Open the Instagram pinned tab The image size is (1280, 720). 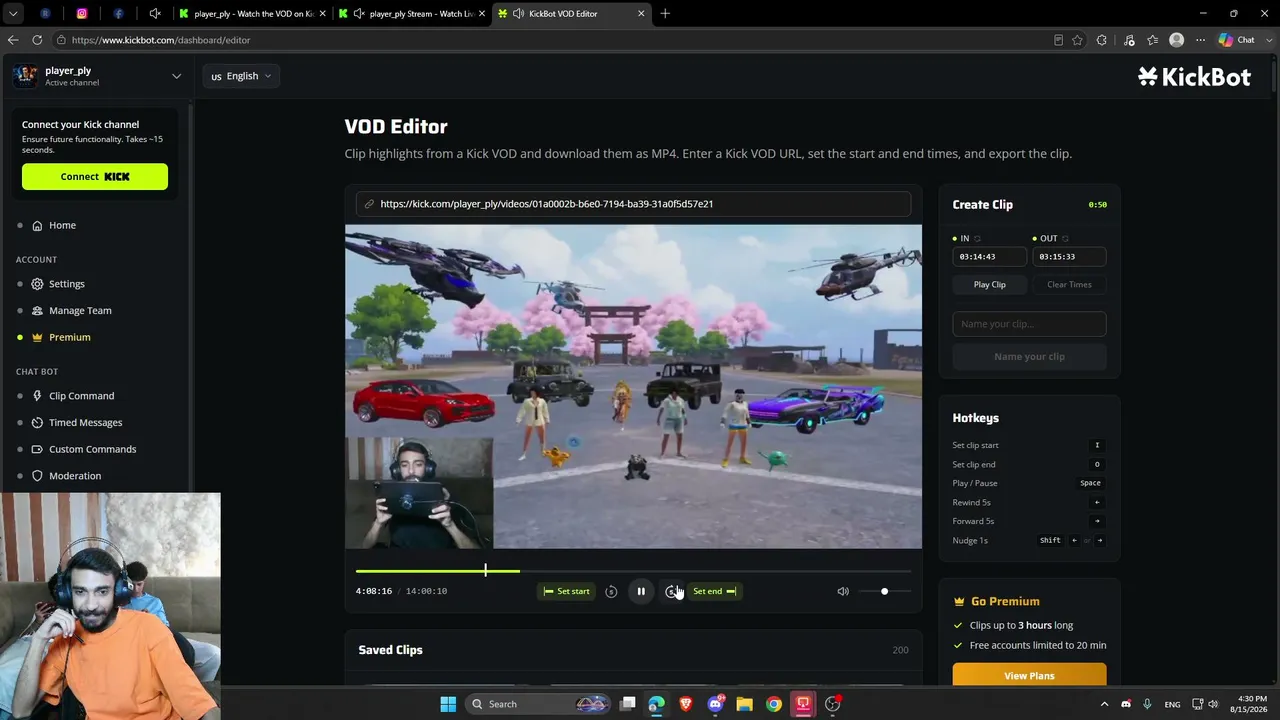[x=82, y=14]
